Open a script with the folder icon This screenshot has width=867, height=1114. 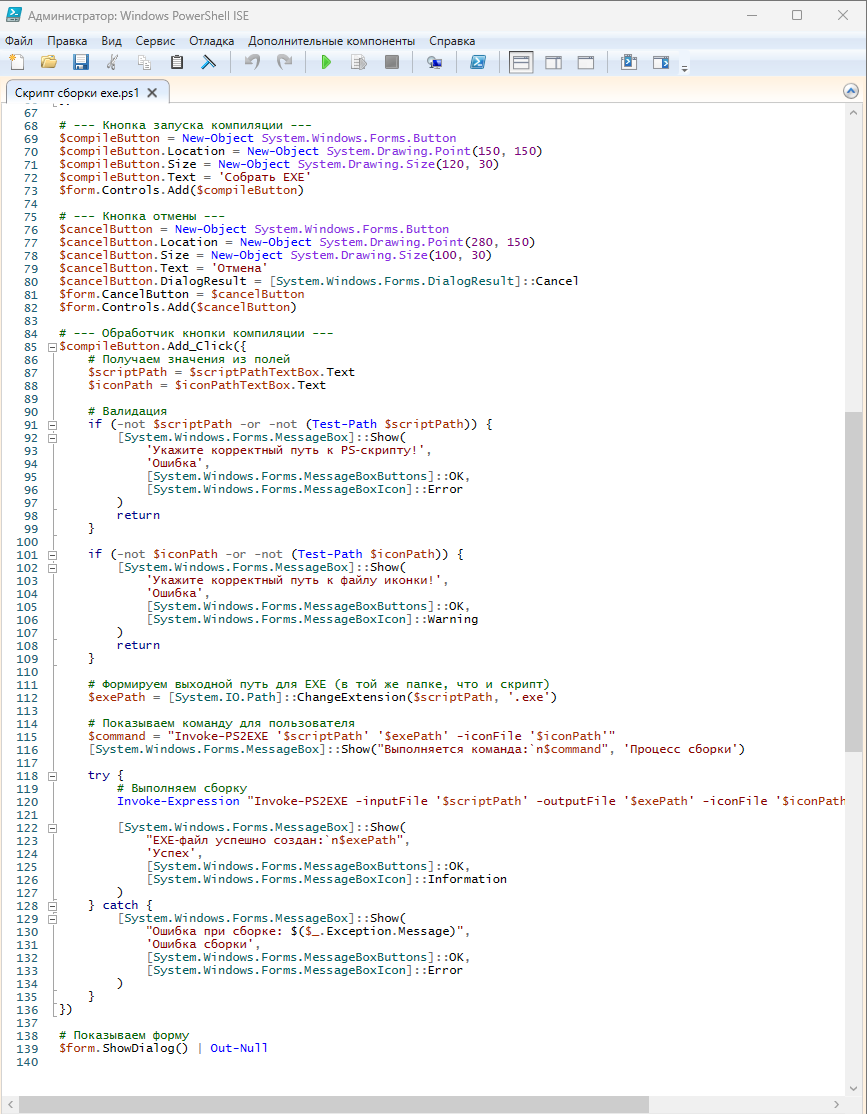pos(48,63)
